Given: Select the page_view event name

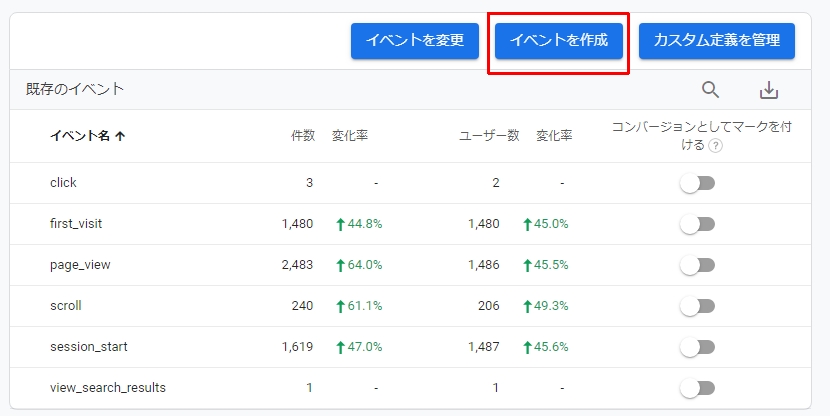Looking at the screenshot, I should point(80,265).
